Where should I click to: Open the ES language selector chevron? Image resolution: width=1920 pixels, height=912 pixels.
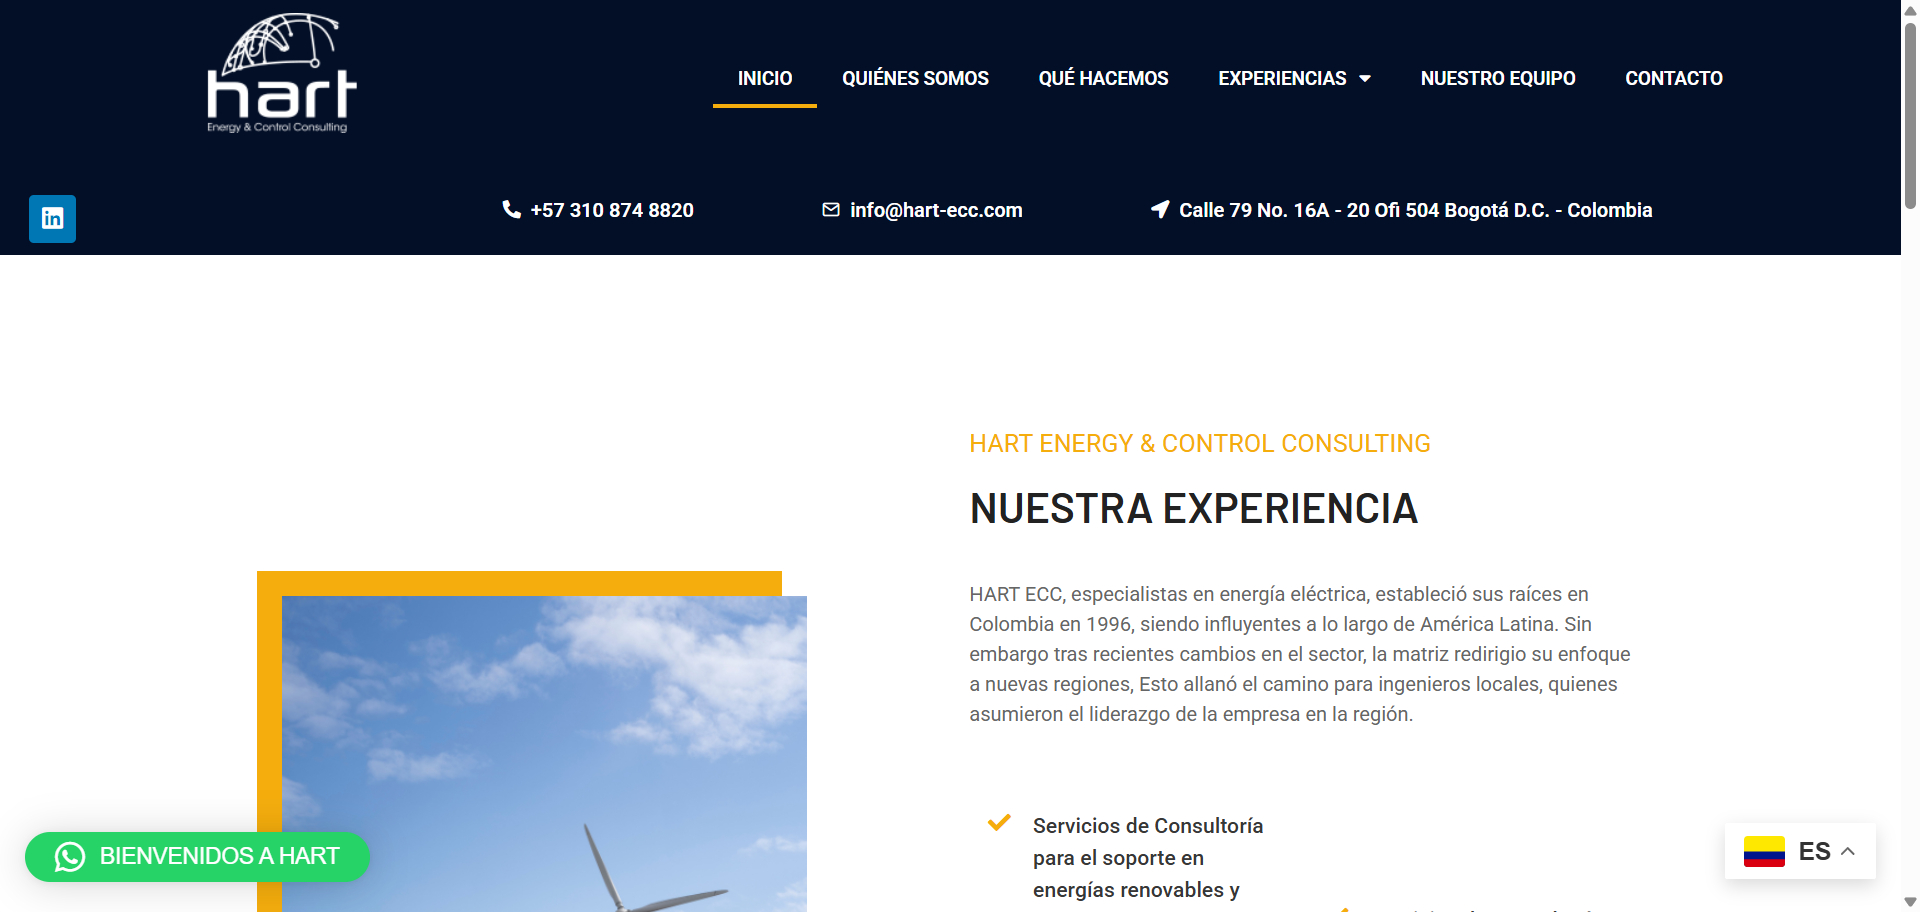click(1848, 851)
